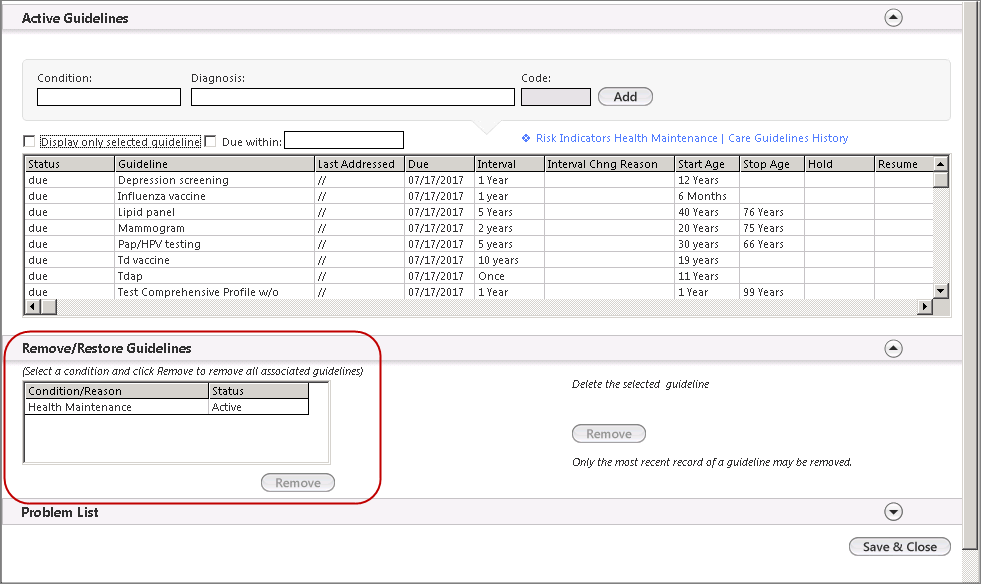
Task: Click the 76 Years stop age cell
Action: (772, 212)
